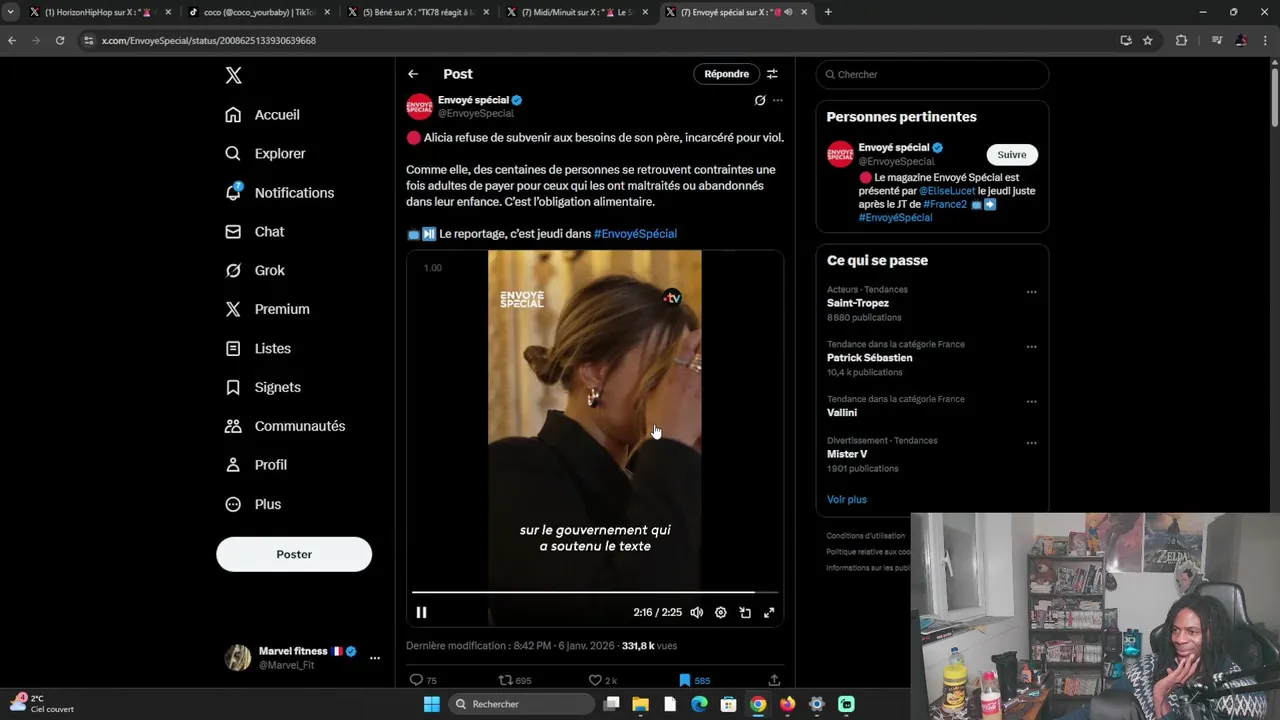This screenshot has width=1280, height=720.
Task: Open reply sorting filter icon
Action: point(772,74)
